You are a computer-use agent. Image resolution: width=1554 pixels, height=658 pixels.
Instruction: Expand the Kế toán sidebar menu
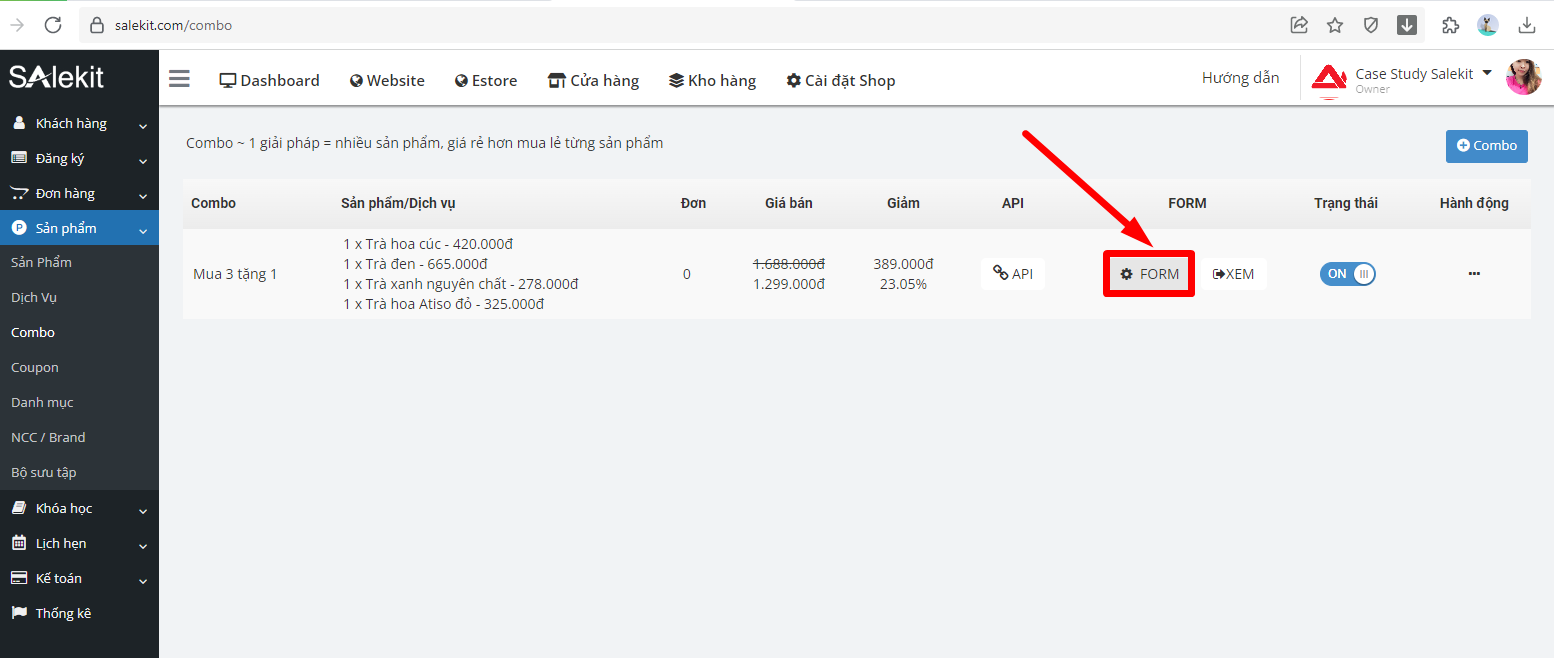(x=79, y=578)
